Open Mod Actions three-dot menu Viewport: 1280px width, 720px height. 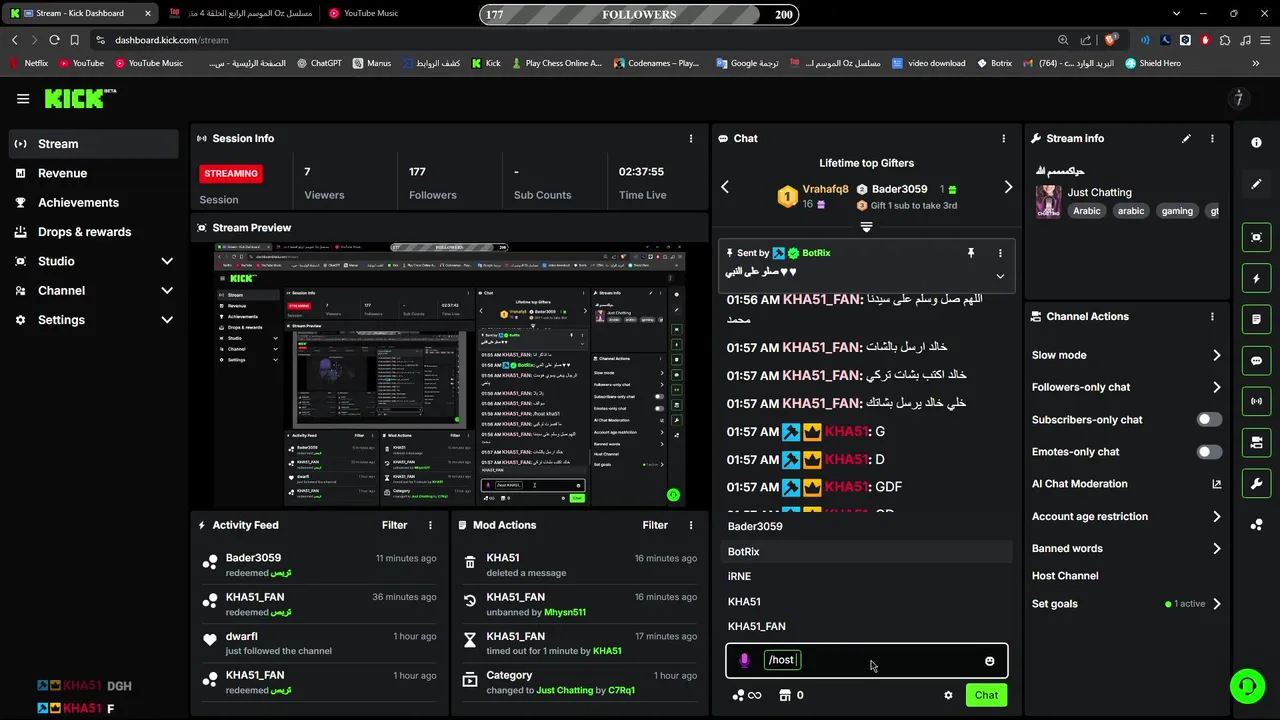pos(691,525)
